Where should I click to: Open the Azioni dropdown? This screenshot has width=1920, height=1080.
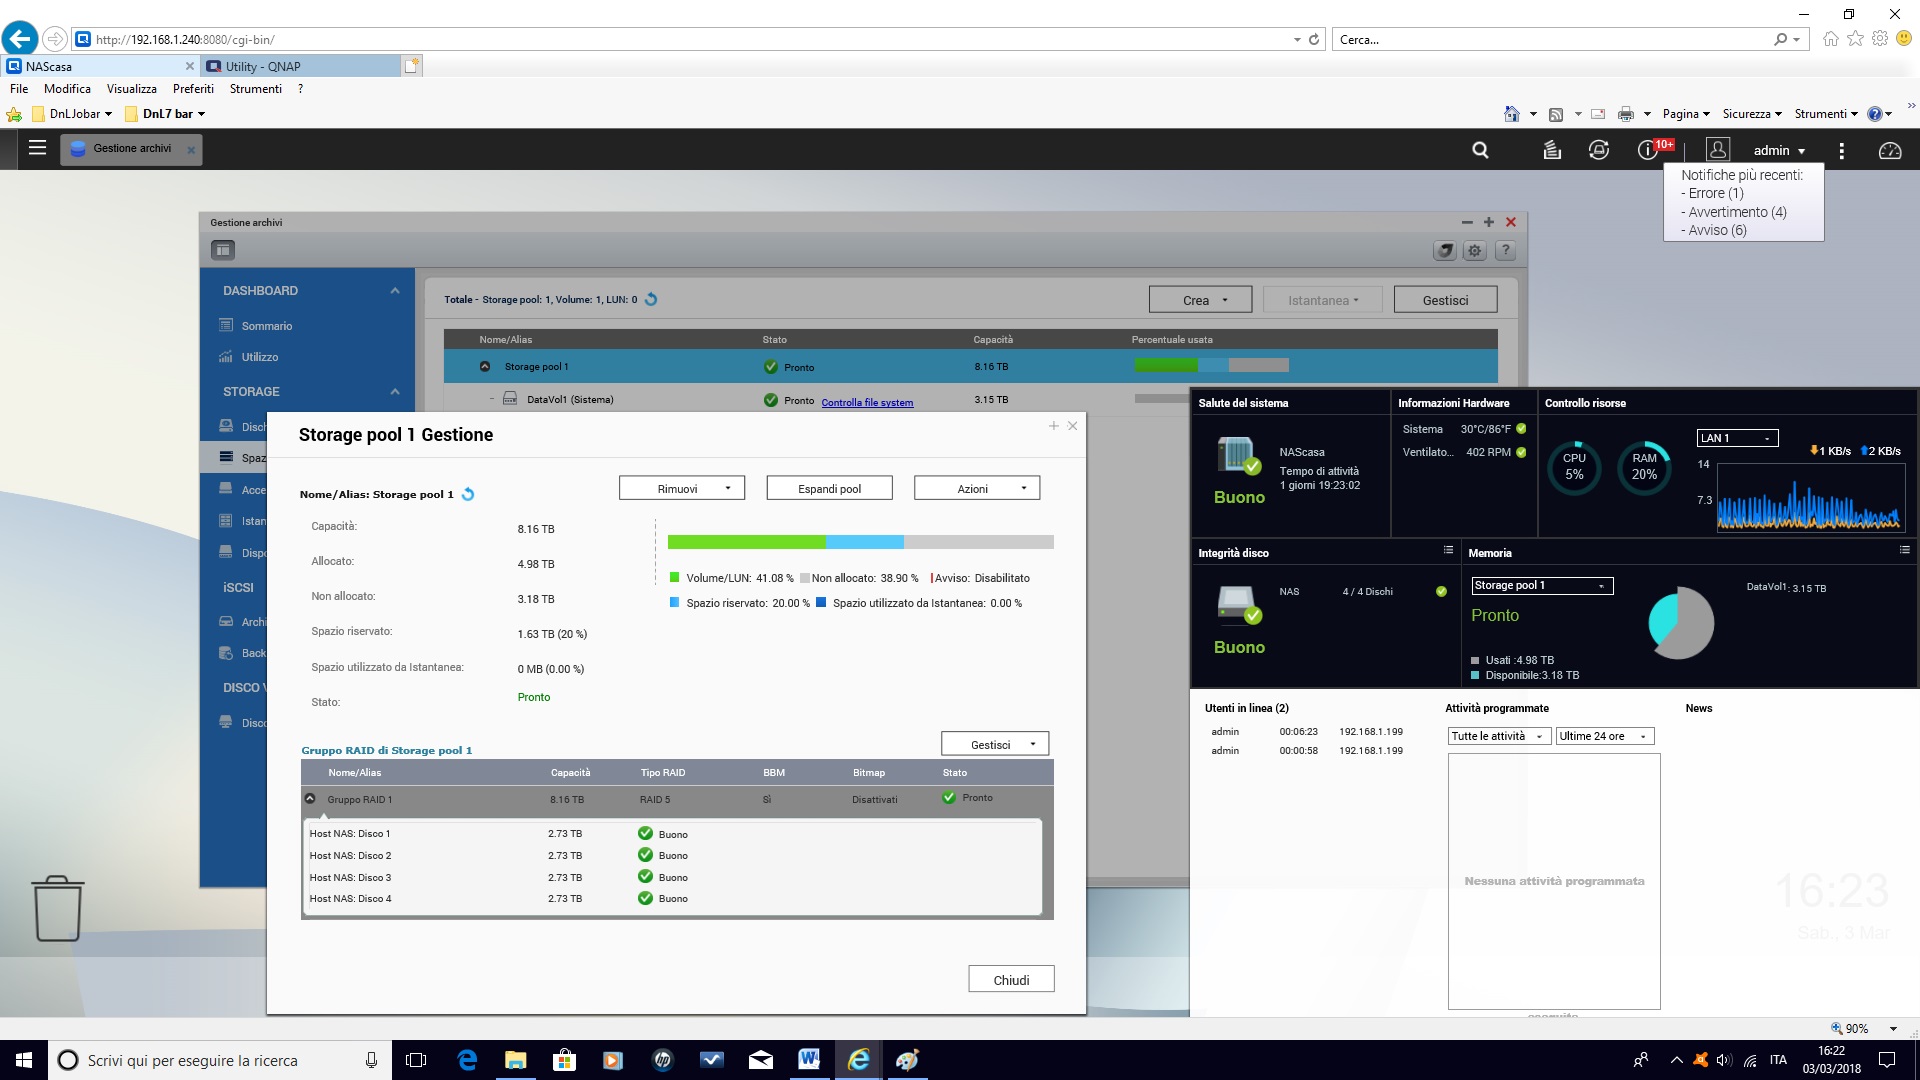[x=977, y=488]
